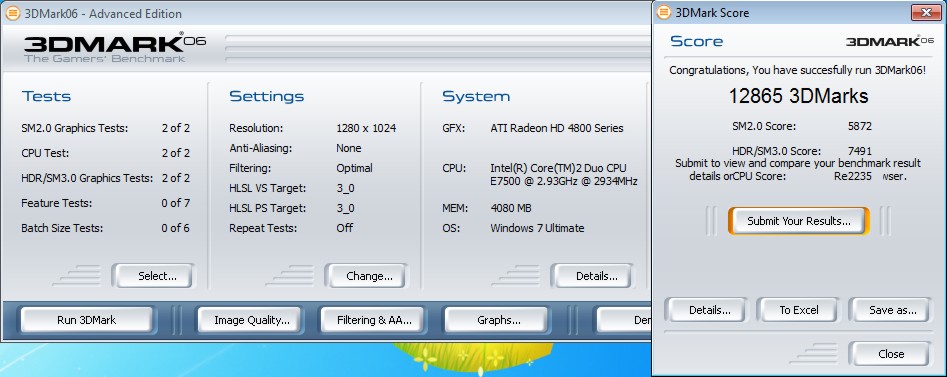Click the 3DMark06 logo in main window
The width and height of the screenshot is (947, 377).
[x=115, y=48]
